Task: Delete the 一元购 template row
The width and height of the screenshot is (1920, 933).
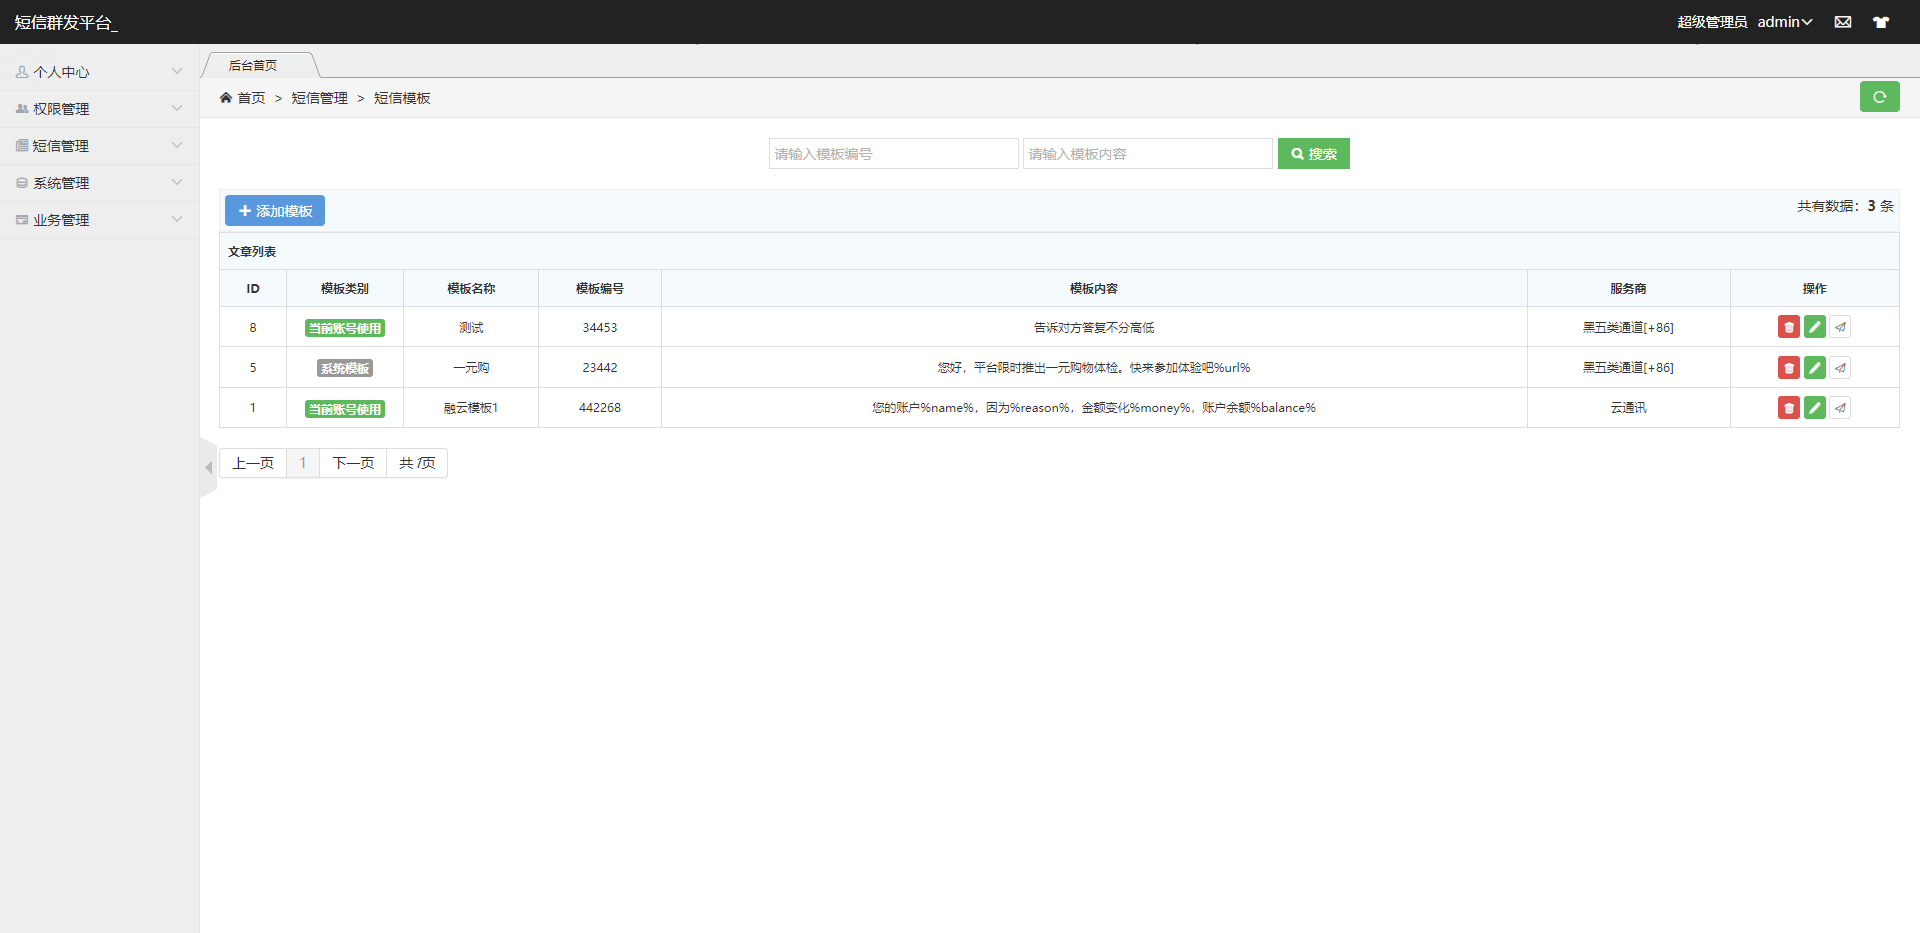Action: (1788, 368)
